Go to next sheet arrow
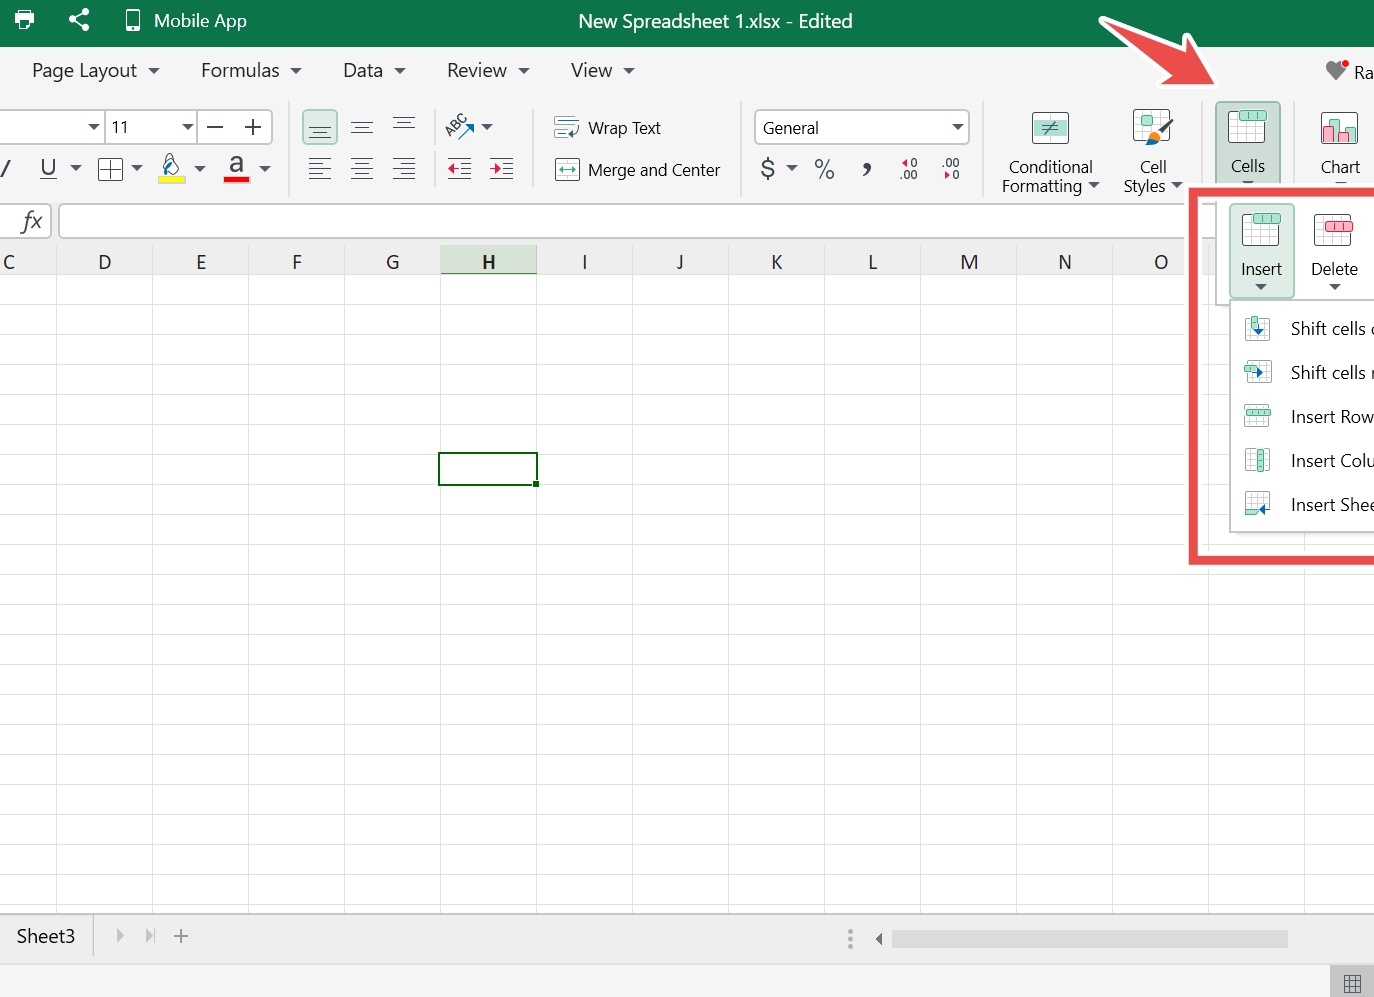 click(120, 936)
